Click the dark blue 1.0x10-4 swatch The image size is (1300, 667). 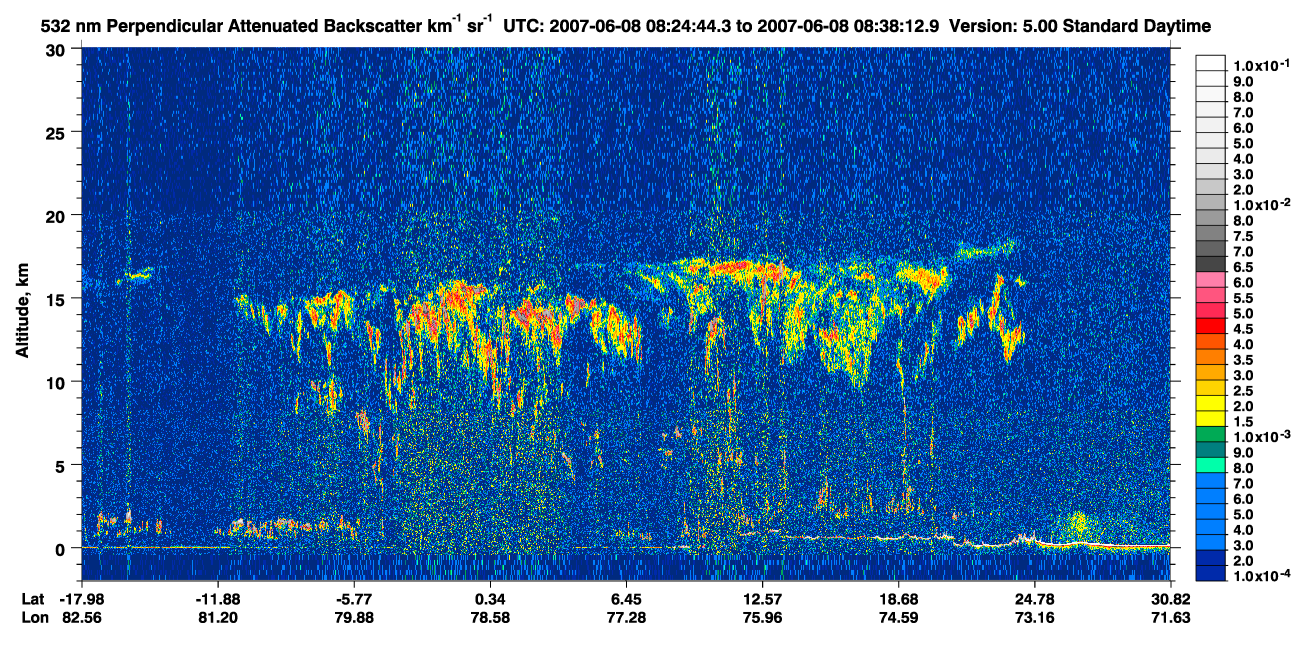(1210, 573)
